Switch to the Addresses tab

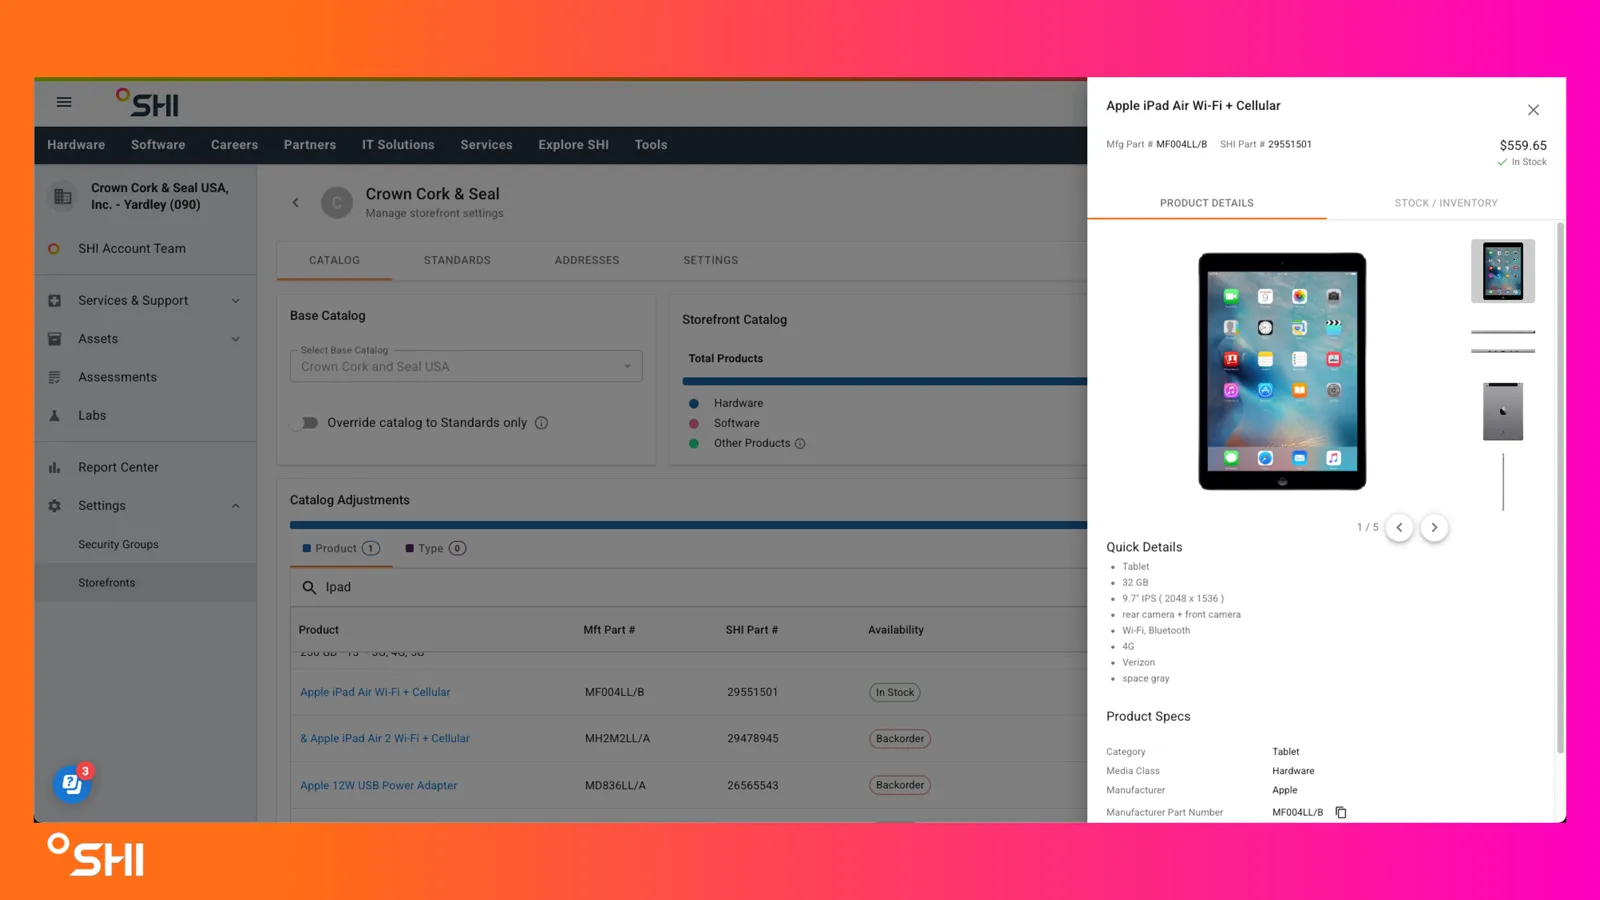coord(587,261)
